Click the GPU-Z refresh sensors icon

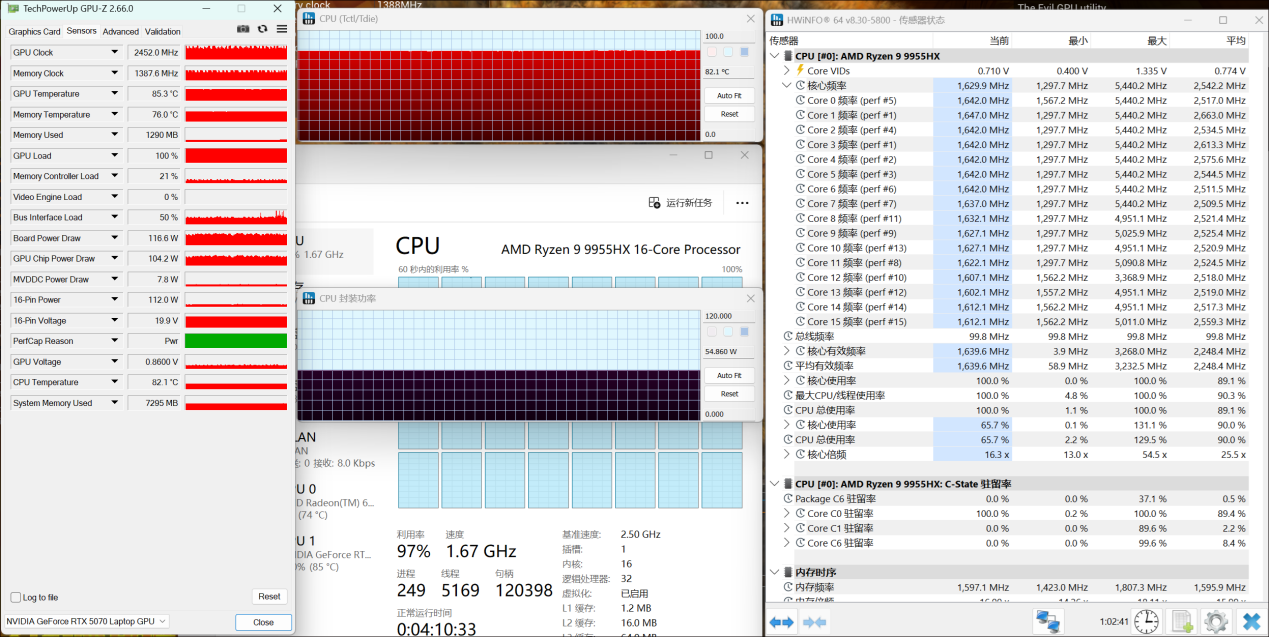[x=262, y=30]
